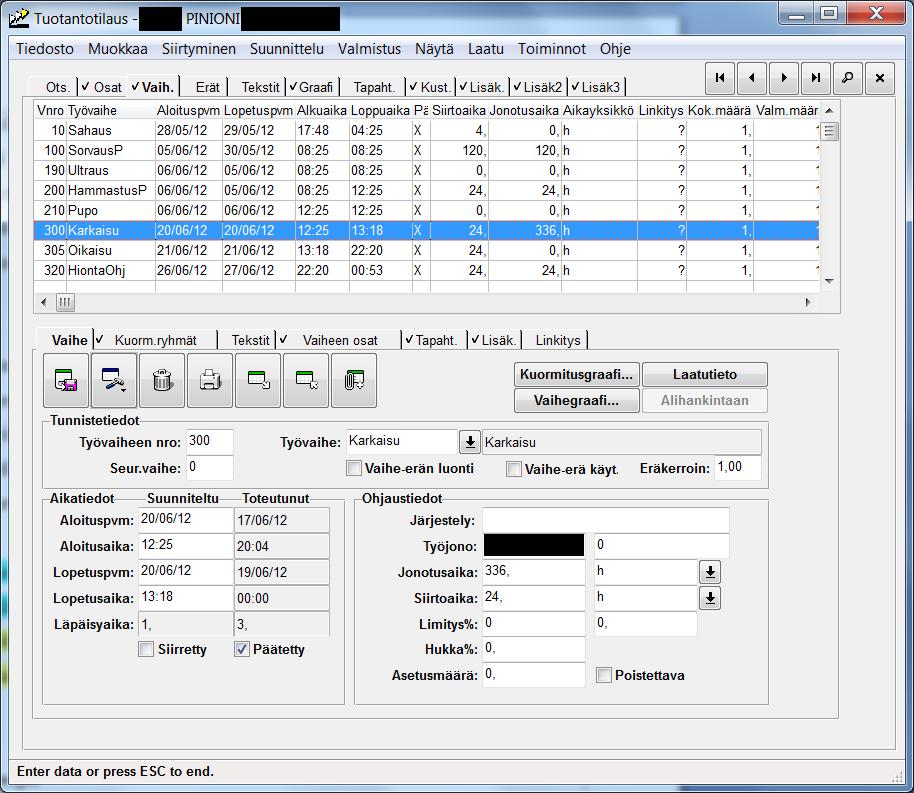
Task: Check the Siirretty checkbox
Action: [x=146, y=649]
